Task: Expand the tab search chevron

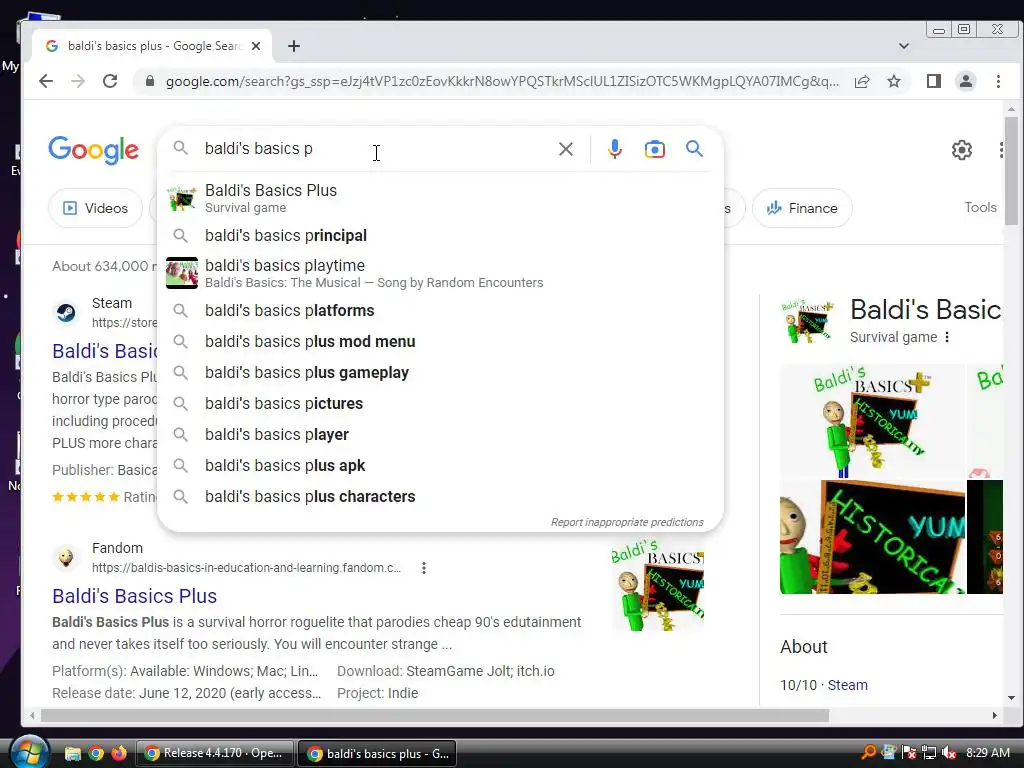Action: [x=904, y=46]
